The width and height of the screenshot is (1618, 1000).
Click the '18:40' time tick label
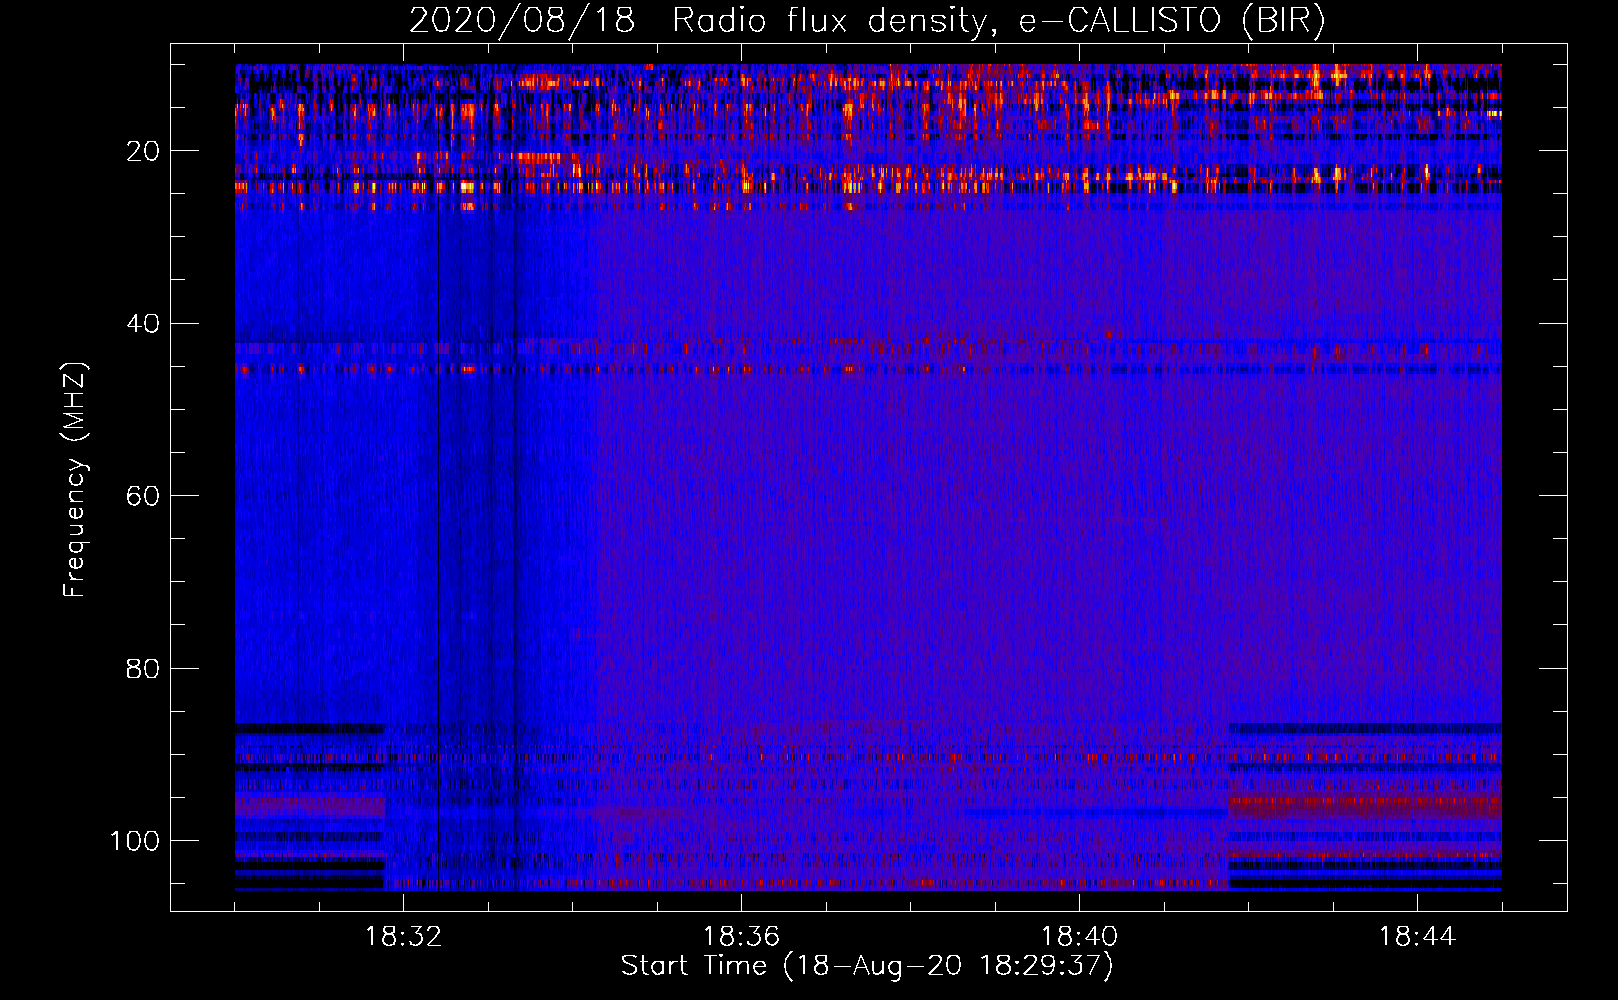(1079, 937)
